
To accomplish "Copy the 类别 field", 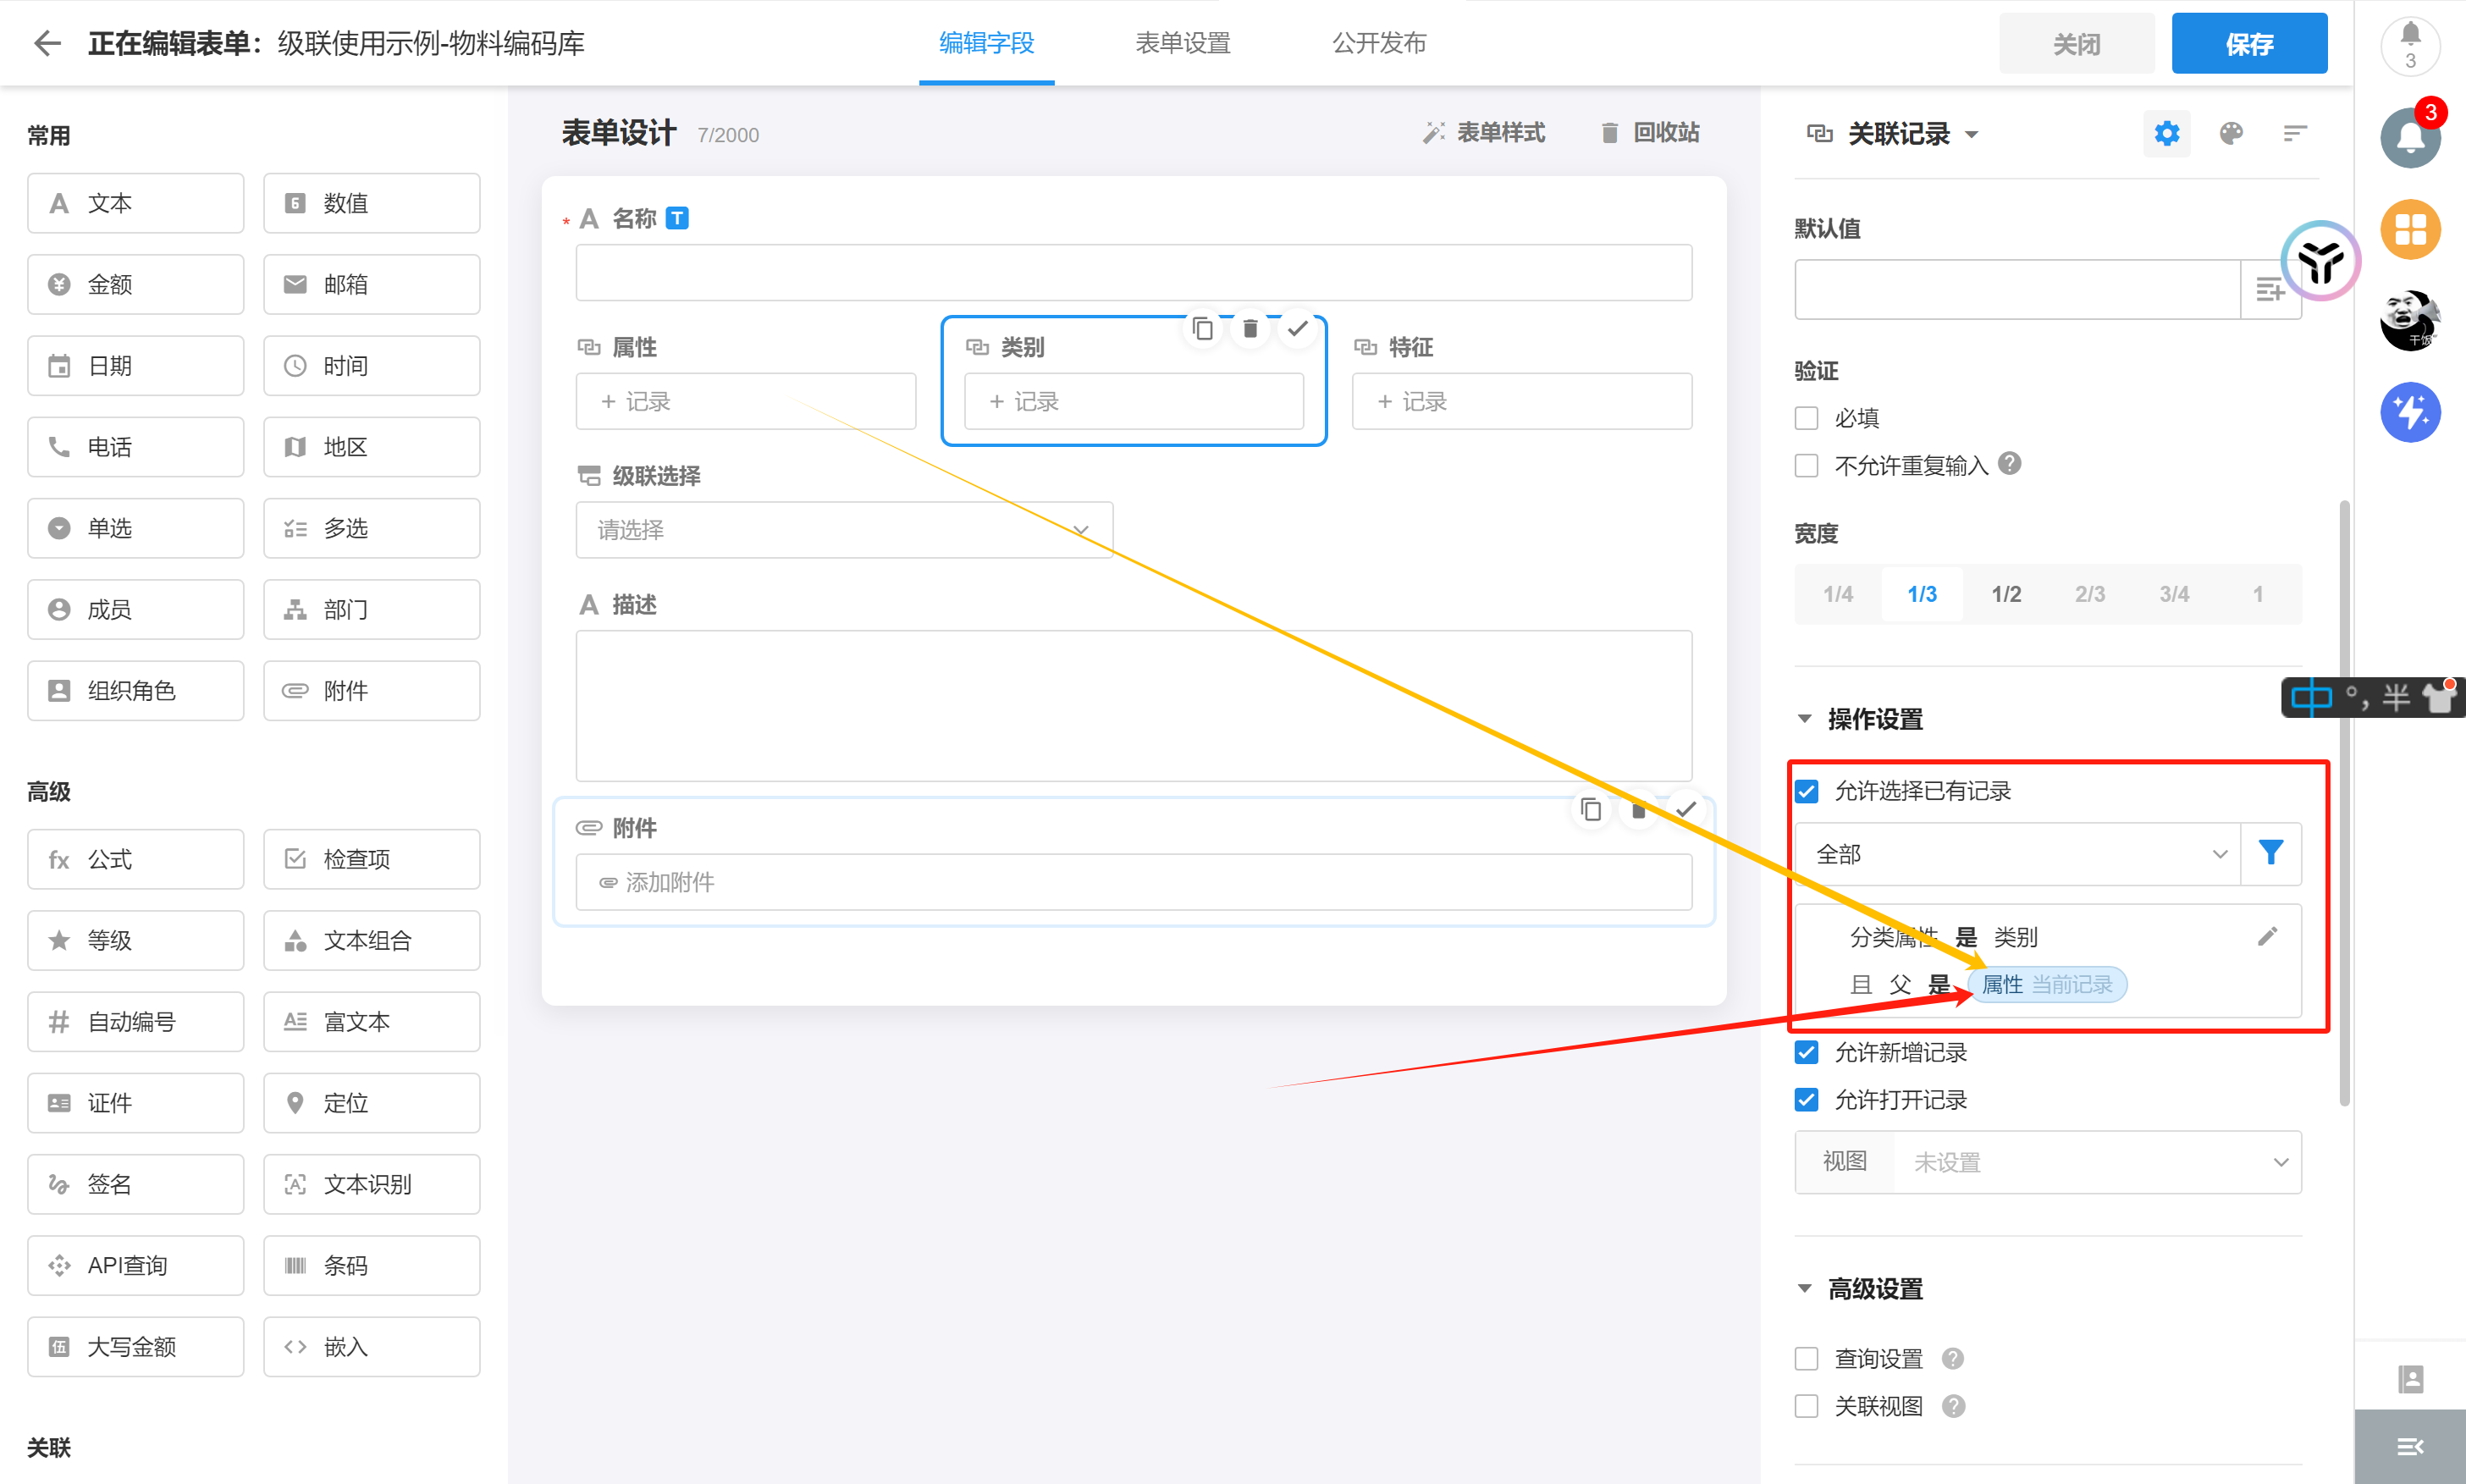I will pyautogui.click(x=1203, y=328).
